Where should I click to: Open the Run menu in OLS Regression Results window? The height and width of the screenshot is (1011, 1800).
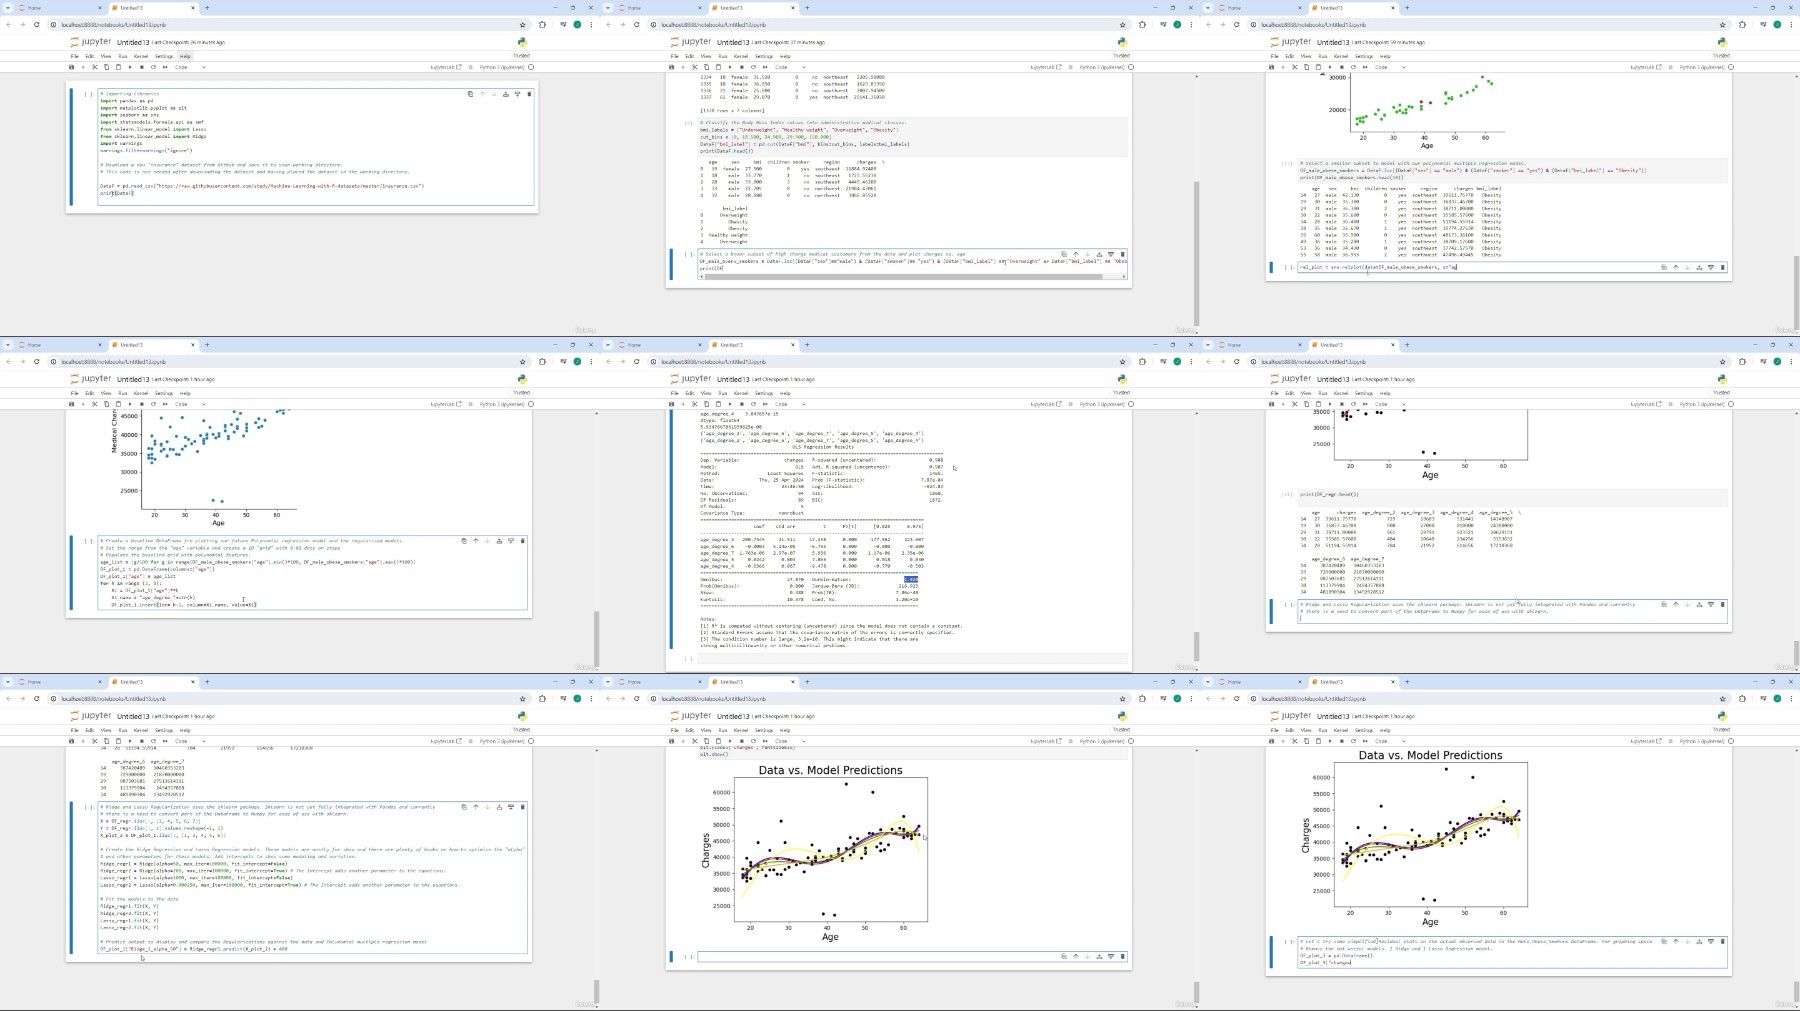(722, 393)
